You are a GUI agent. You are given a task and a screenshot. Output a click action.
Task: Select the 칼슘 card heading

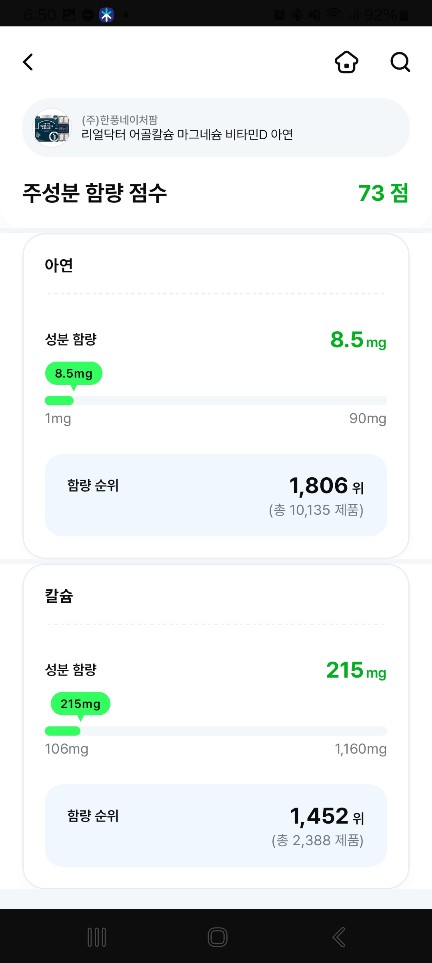click(x=59, y=596)
